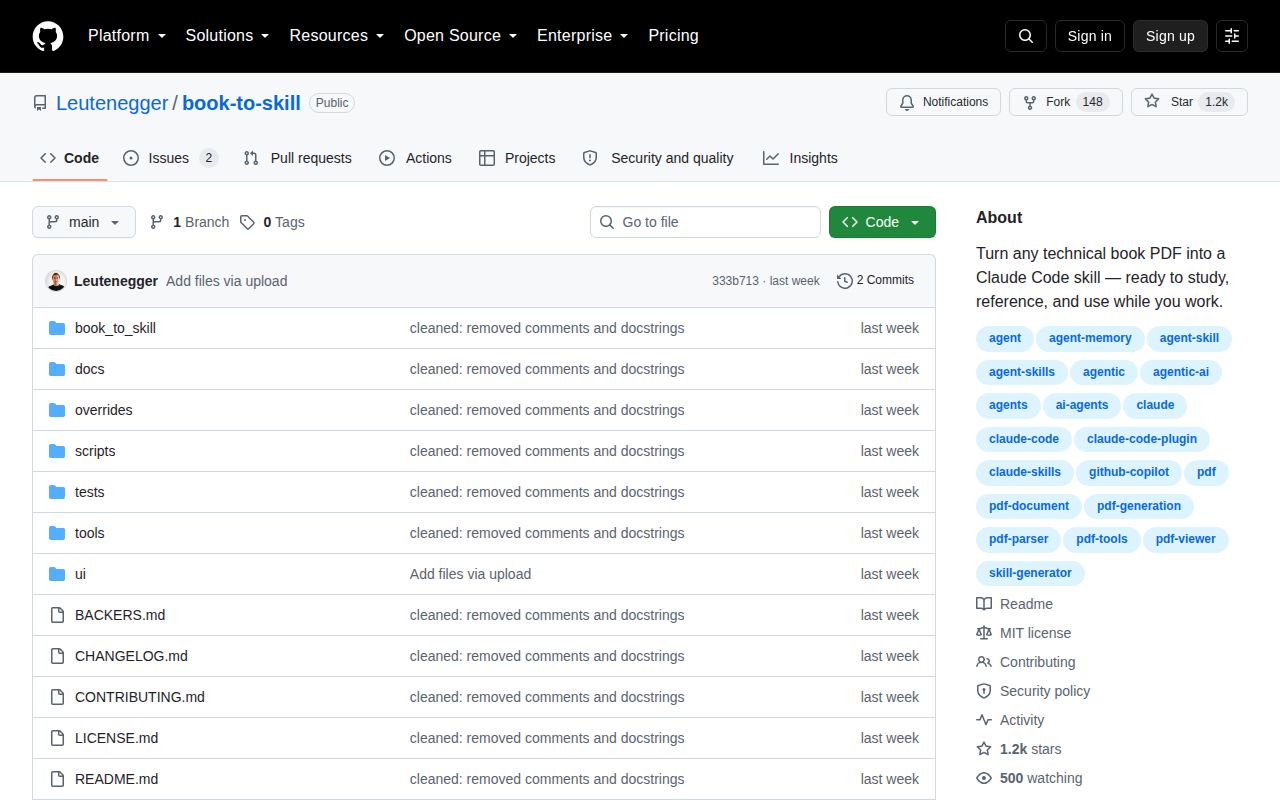Open commit hash 333b713
Viewport: 1280px width, 800px height.
(x=735, y=281)
